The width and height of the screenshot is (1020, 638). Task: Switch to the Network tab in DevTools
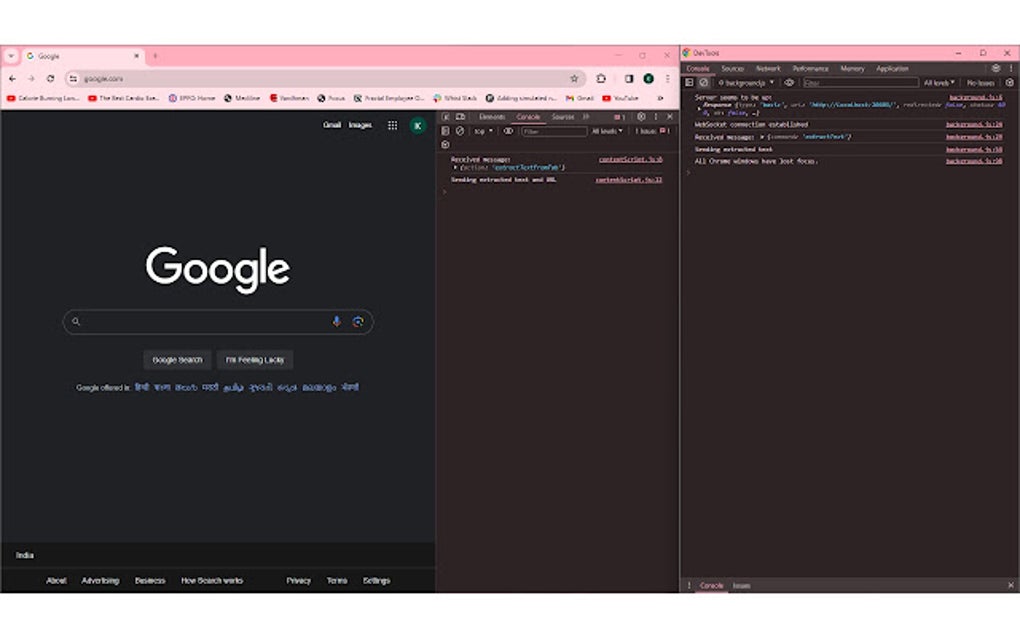tap(767, 68)
